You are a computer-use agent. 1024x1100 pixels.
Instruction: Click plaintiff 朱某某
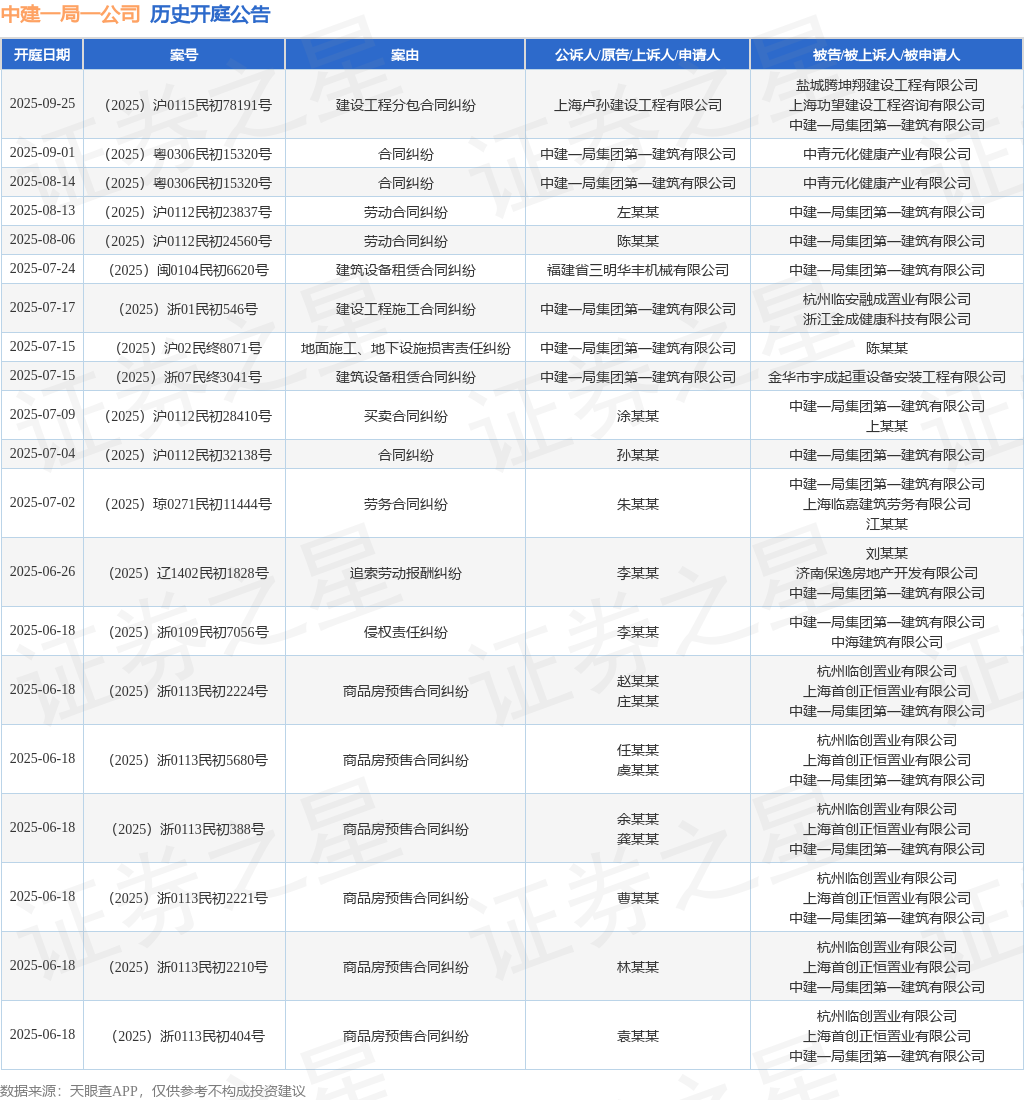click(638, 504)
